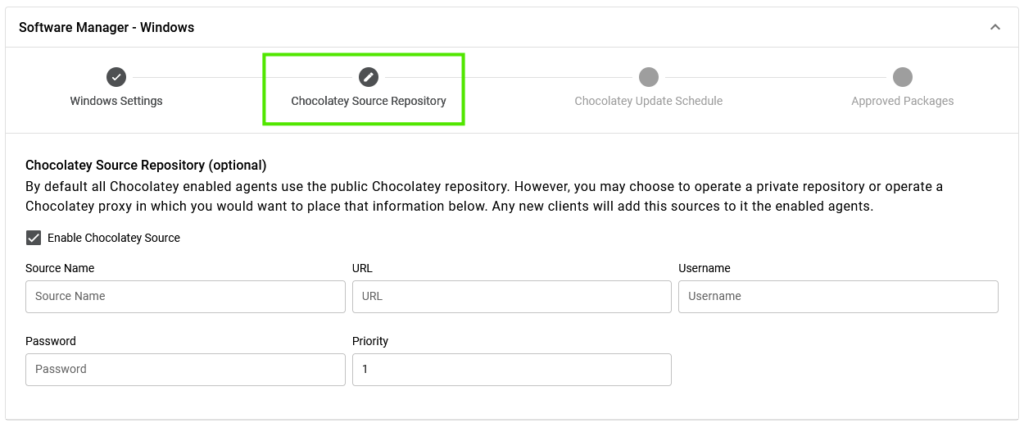Select the Chocolatey Update Schedule step circle
This screenshot has width=1024, height=423.
pyautogui.click(x=648, y=77)
